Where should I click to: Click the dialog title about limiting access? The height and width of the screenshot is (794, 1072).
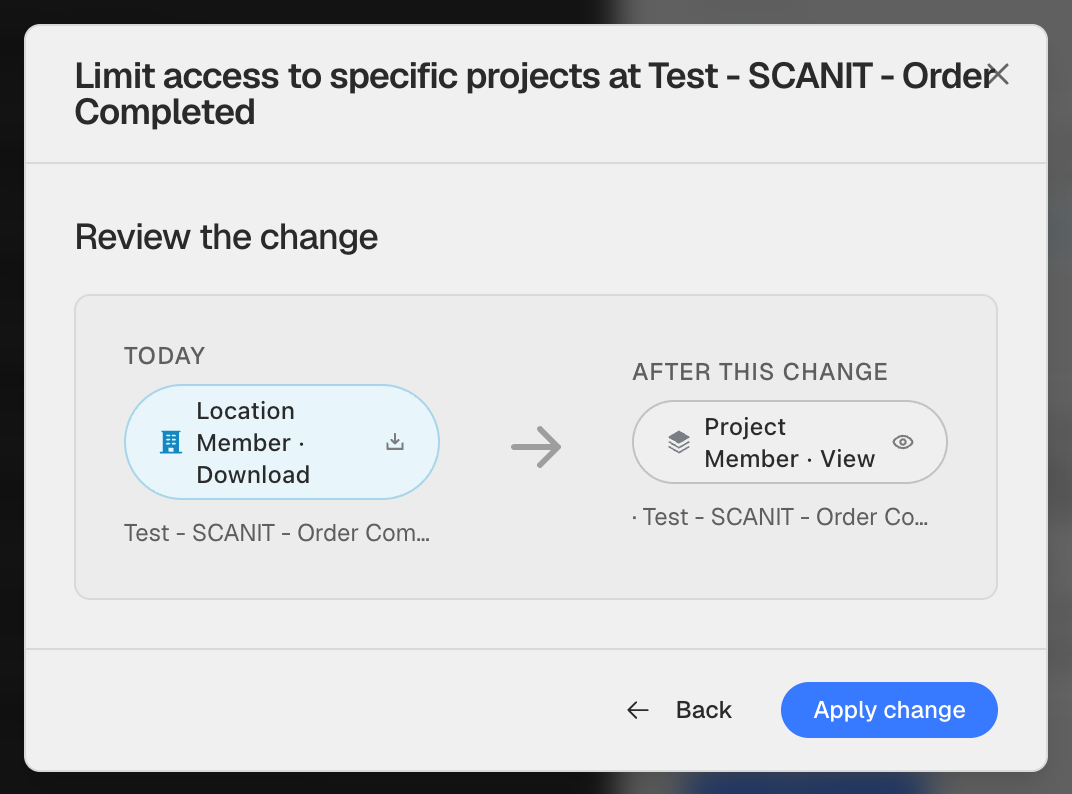click(533, 94)
